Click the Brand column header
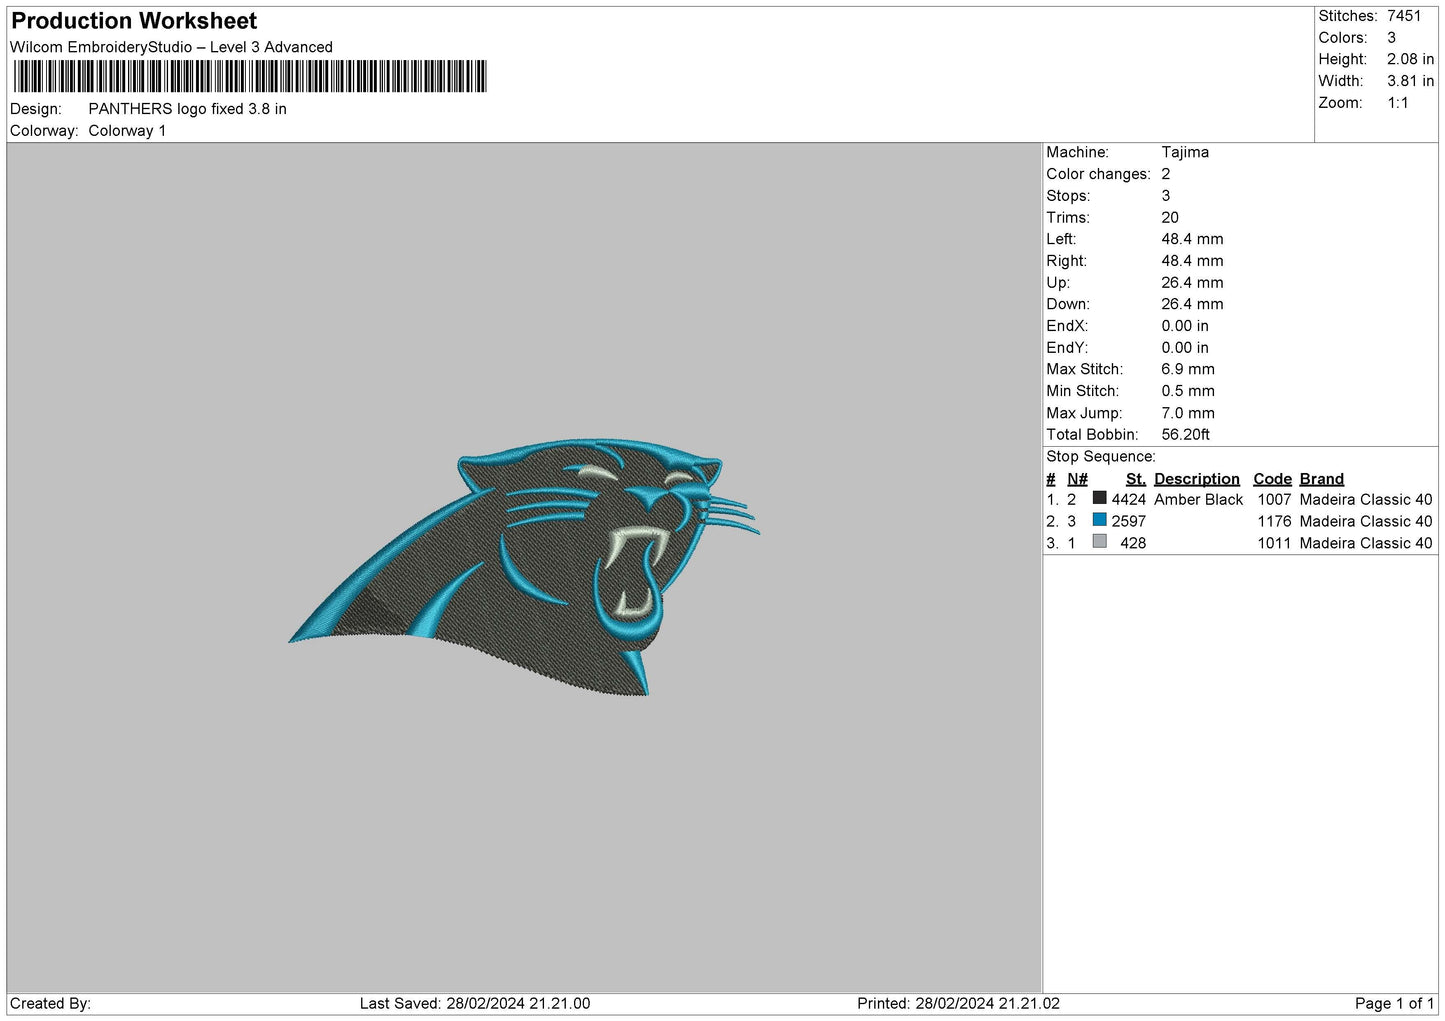 click(1321, 479)
